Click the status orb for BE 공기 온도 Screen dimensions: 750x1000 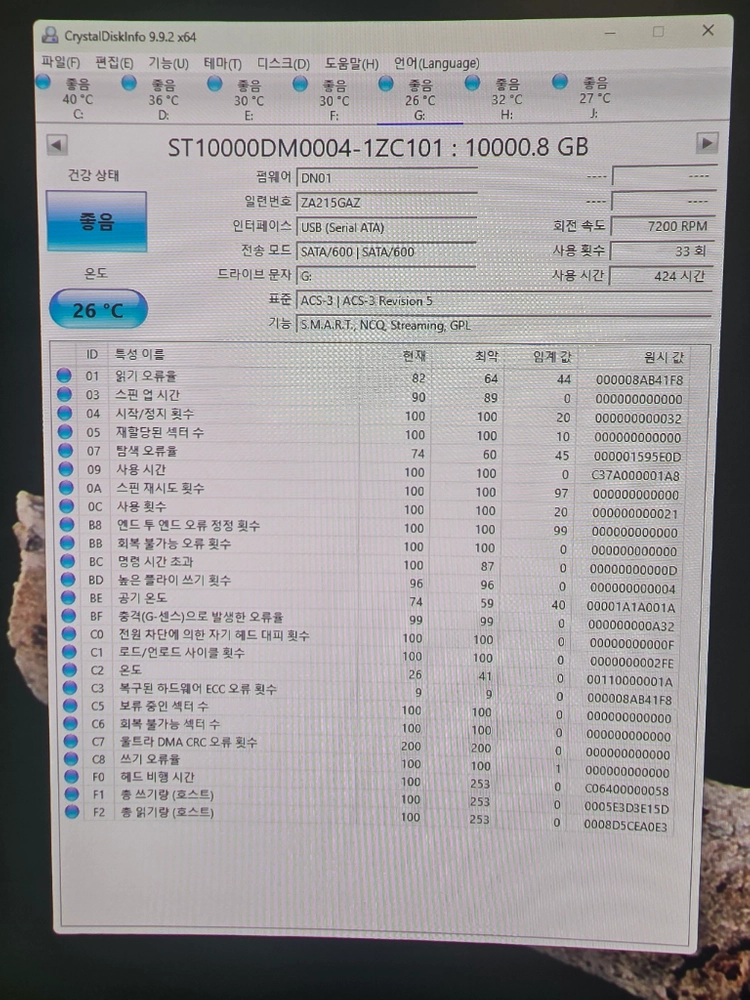point(68,598)
